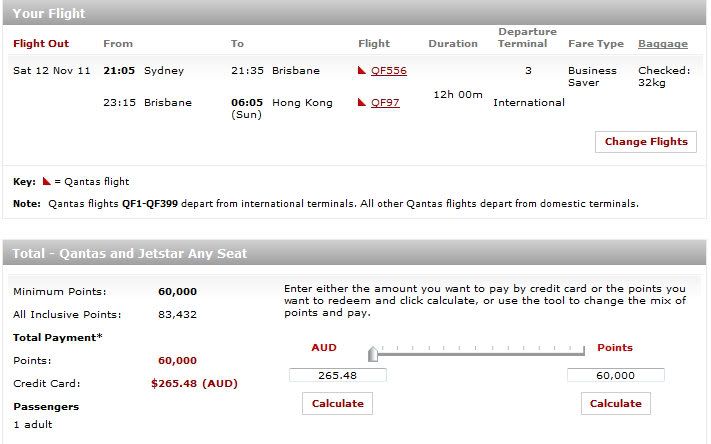Click the 'Flight Out' column heading

(41, 44)
